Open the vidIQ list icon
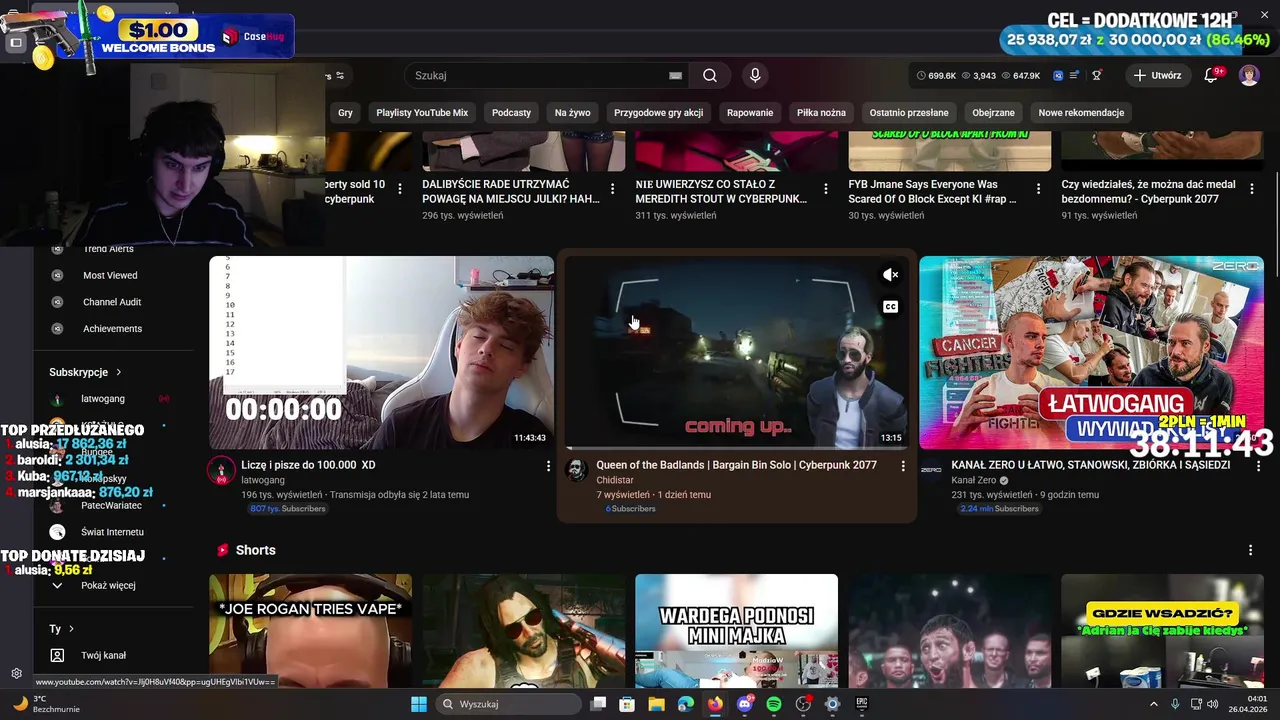This screenshot has height=720, width=1280. click(x=1075, y=75)
